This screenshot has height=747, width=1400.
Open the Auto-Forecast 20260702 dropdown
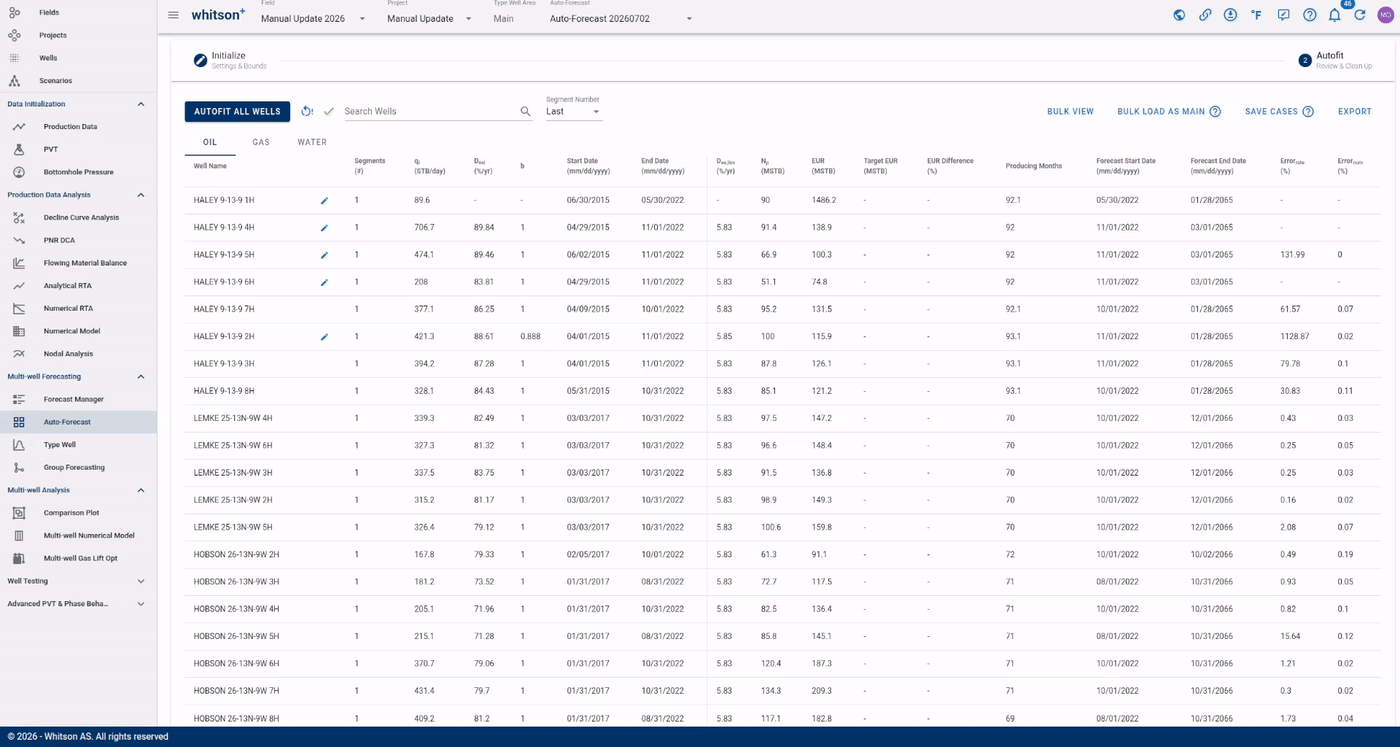click(x=621, y=18)
